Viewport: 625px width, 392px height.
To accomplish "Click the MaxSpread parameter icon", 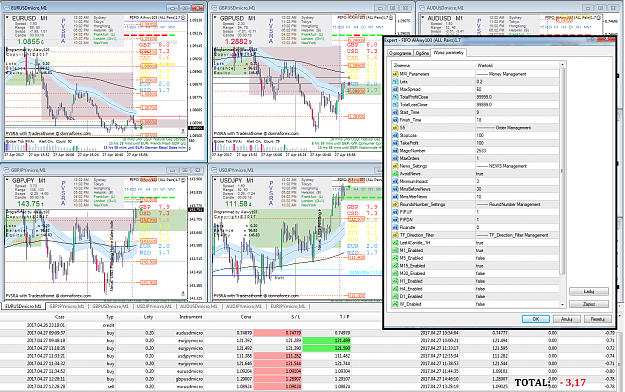I will coord(395,89).
